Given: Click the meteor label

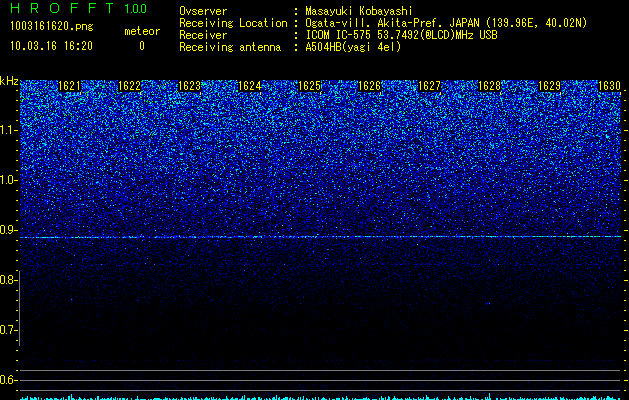Looking at the screenshot, I should point(142,31).
